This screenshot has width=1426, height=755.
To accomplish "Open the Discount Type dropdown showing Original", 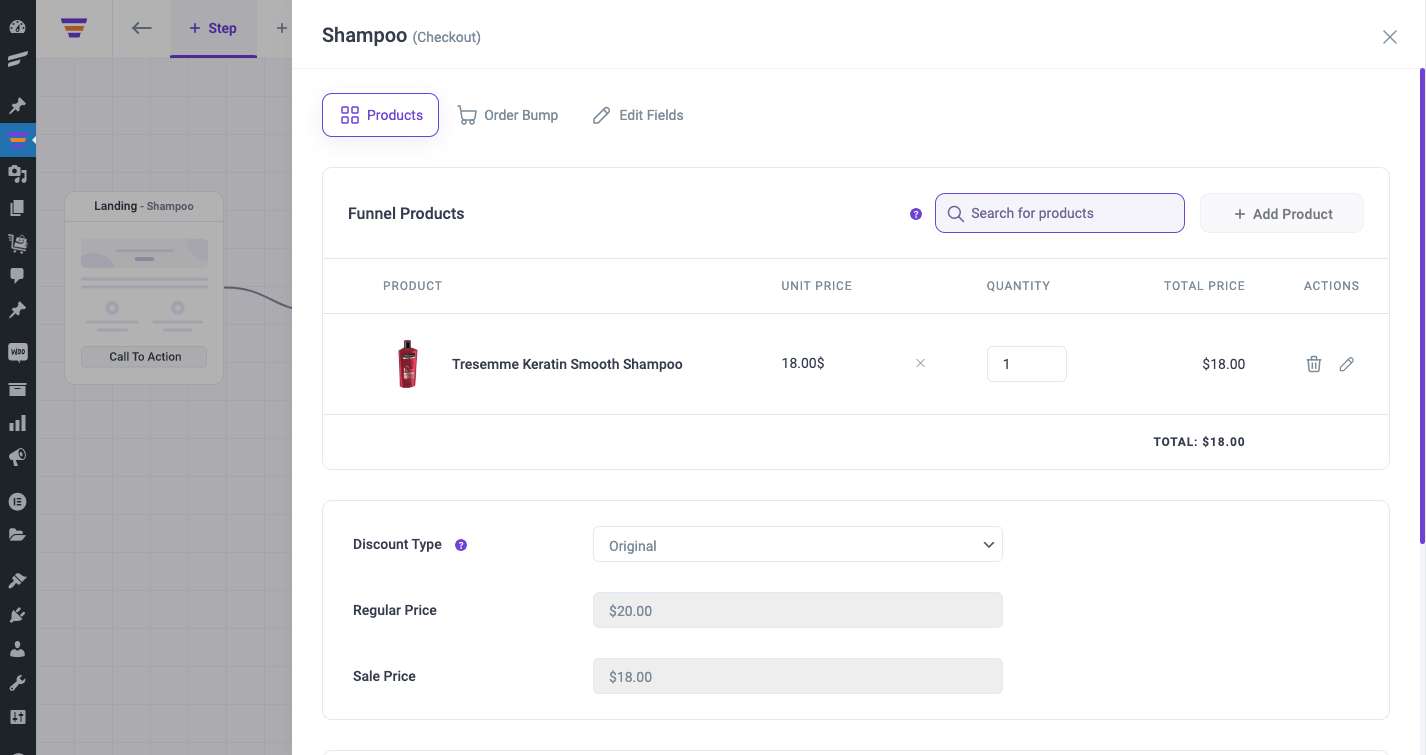I will (798, 545).
